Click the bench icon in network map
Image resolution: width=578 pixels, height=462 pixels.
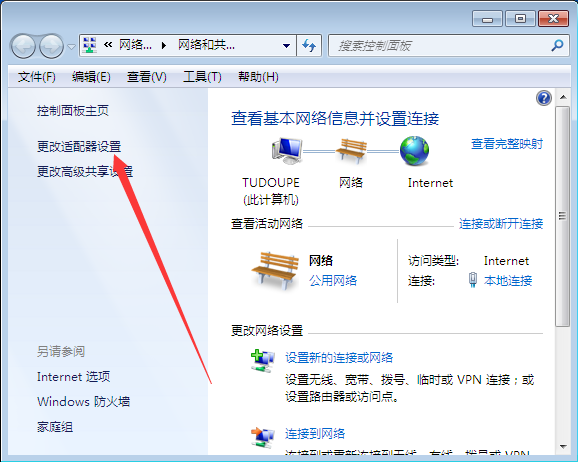(x=351, y=150)
